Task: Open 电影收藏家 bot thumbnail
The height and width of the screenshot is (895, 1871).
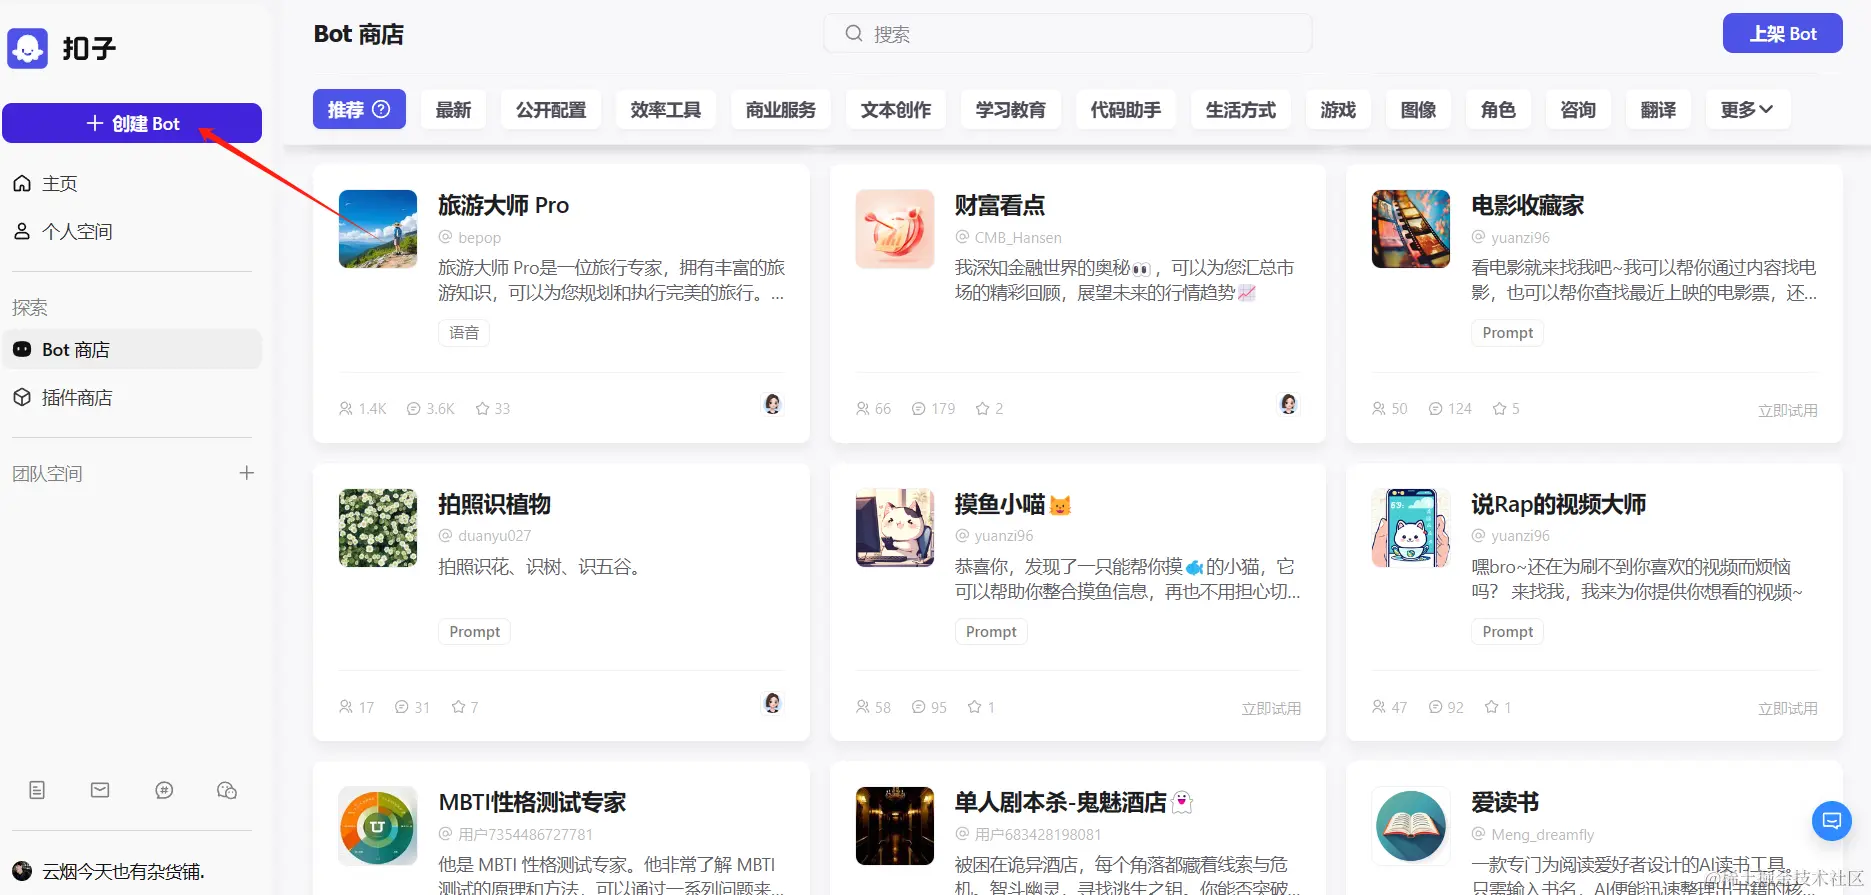Action: tap(1411, 229)
